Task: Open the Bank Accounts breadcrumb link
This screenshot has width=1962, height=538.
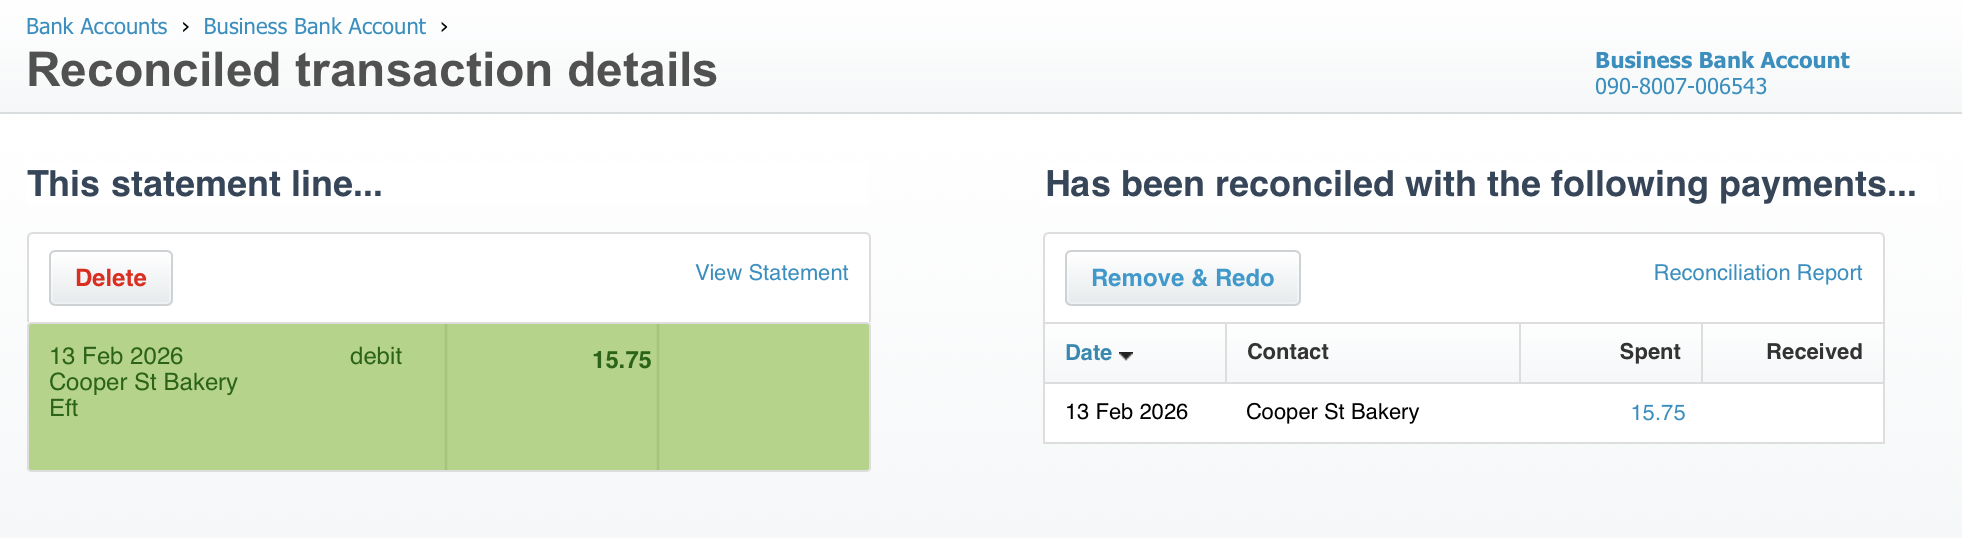Action: pyautogui.click(x=96, y=27)
